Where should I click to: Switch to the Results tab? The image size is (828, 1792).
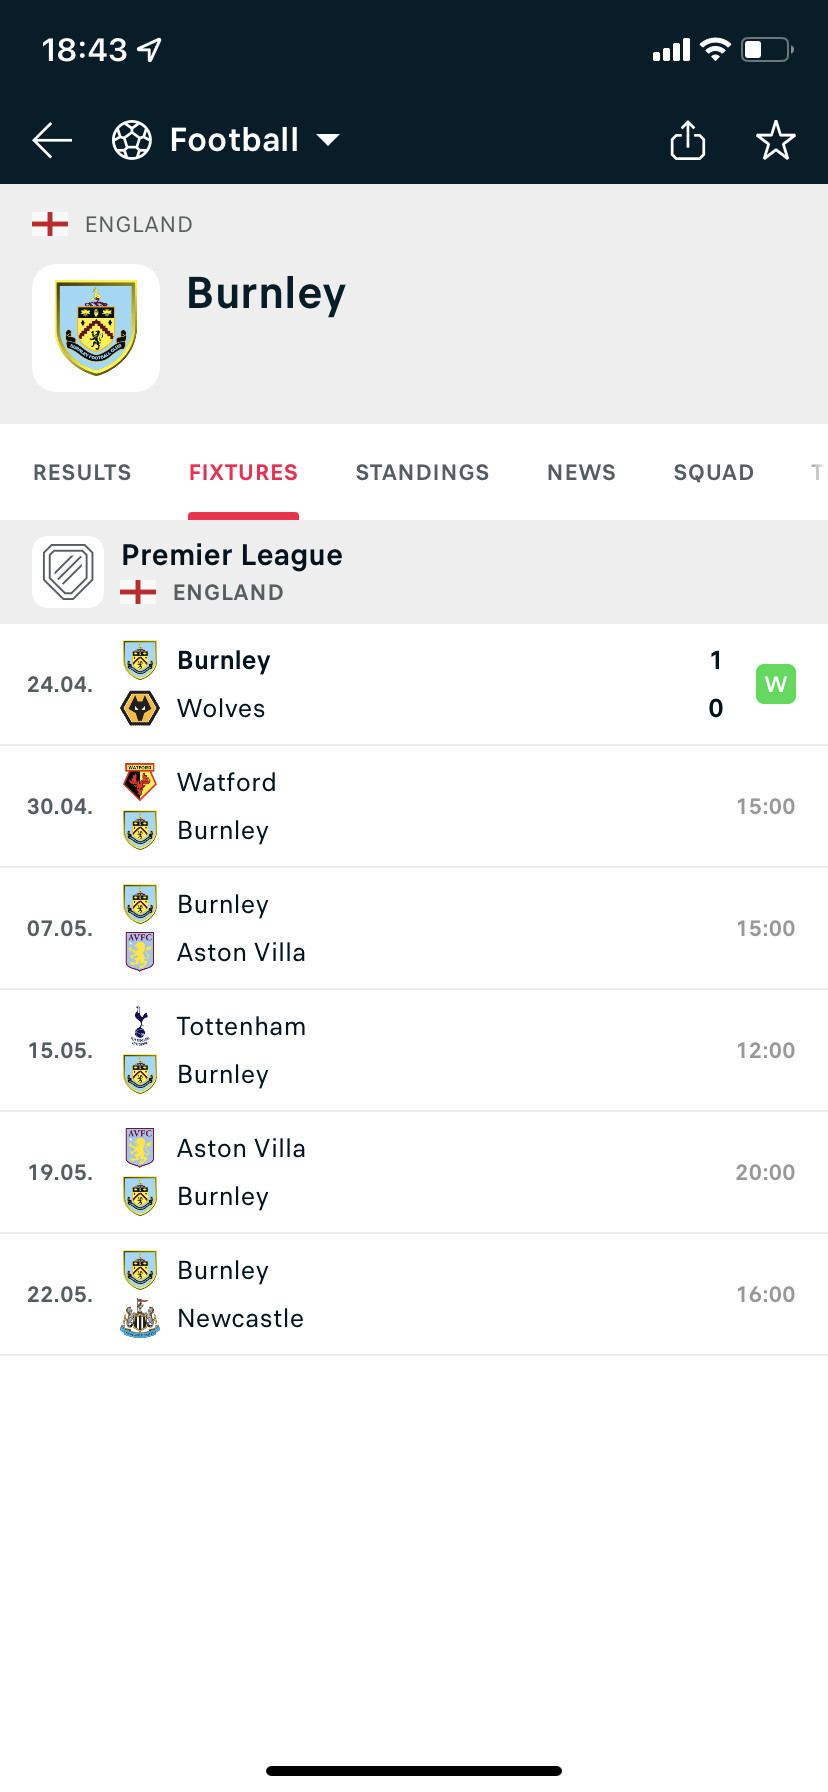tap(82, 472)
